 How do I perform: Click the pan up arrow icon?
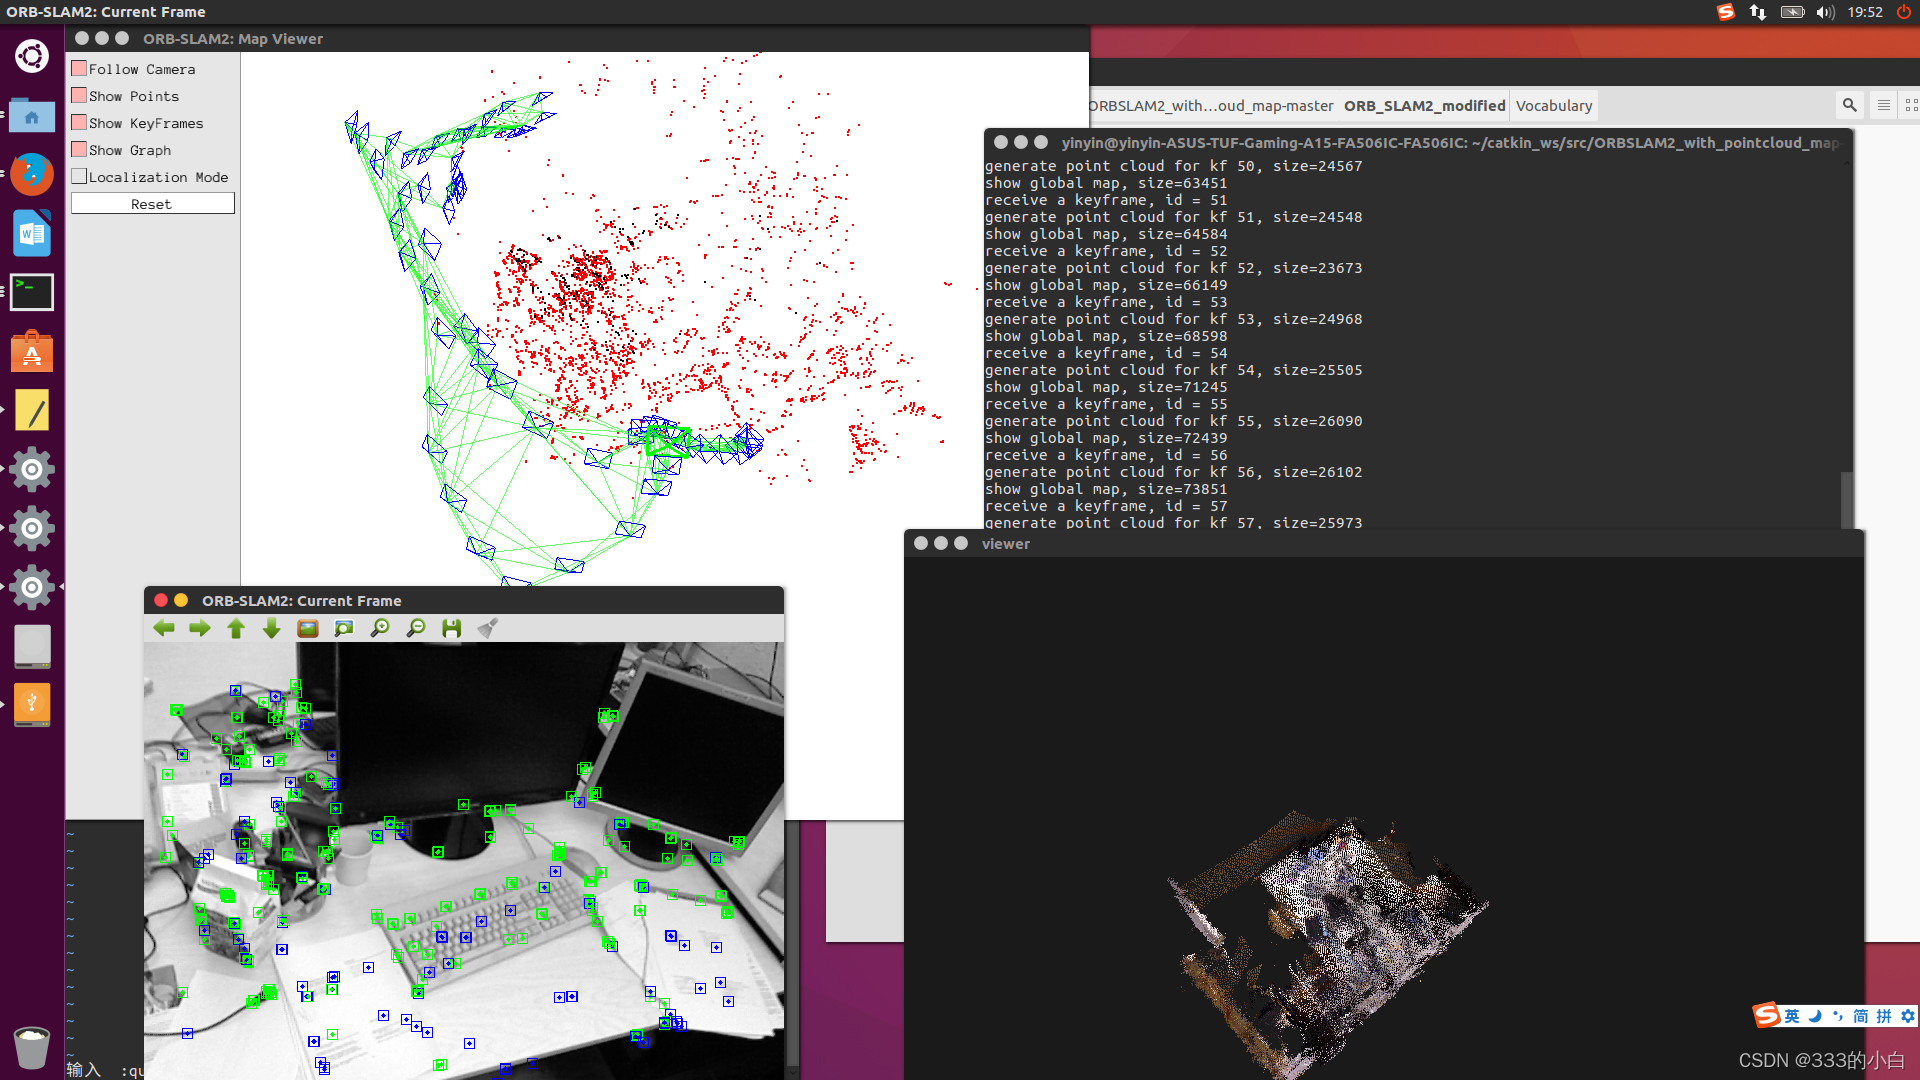236,628
